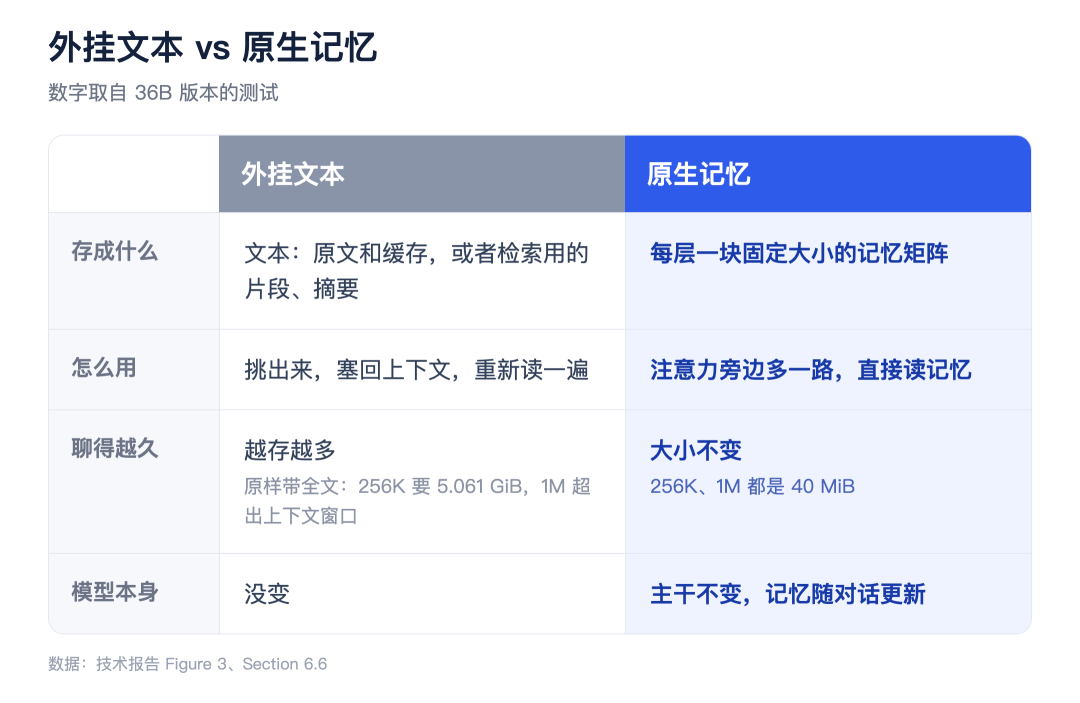Click the cell '每层一块固定大小的记忆矩阵'

[x=827, y=271]
